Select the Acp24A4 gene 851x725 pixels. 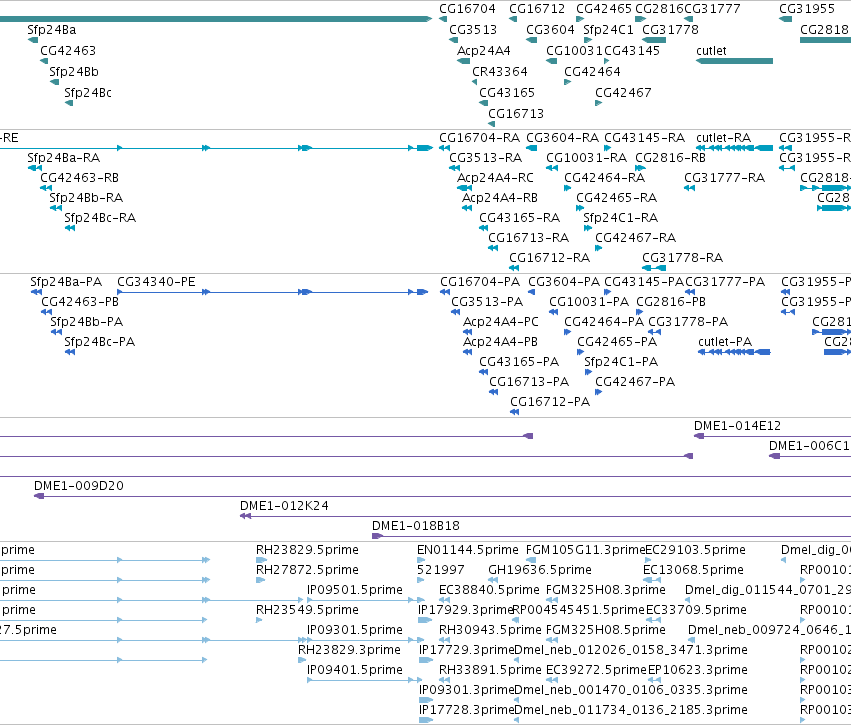coord(484,51)
